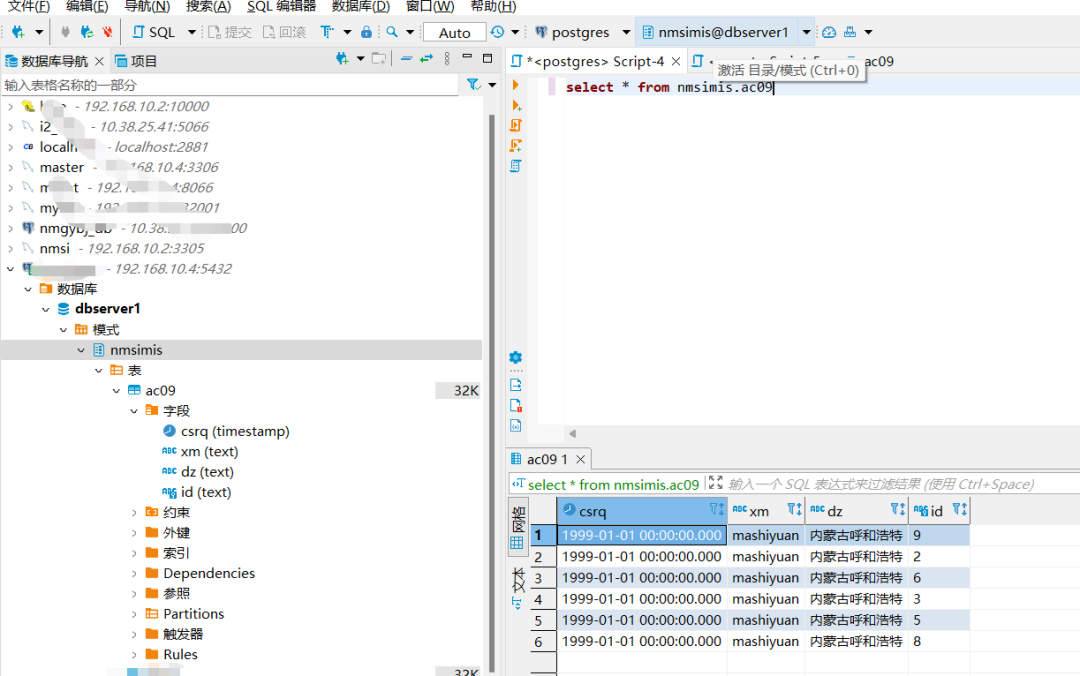This screenshot has width=1080, height=676.
Task: Switch to the 项目 tab
Action: [x=136, y=61]
